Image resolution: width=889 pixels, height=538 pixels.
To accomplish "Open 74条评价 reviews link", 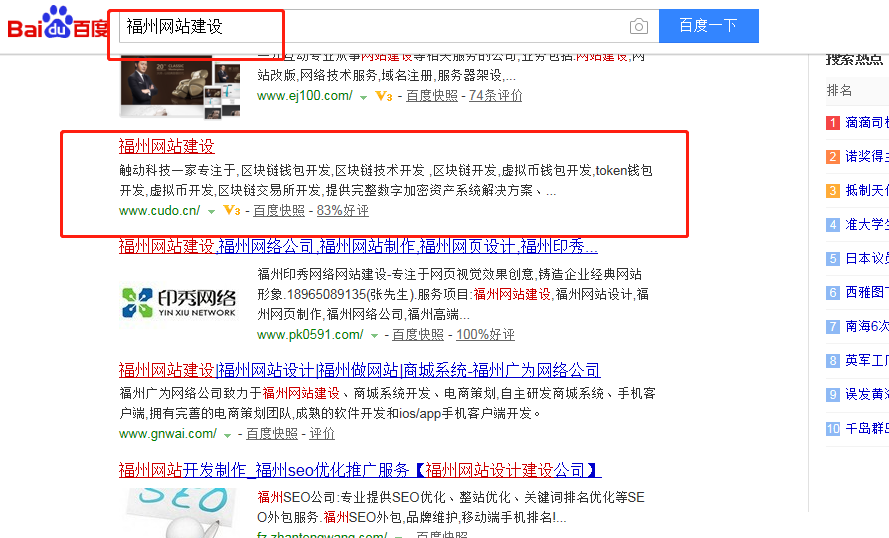I will [495, 96].
